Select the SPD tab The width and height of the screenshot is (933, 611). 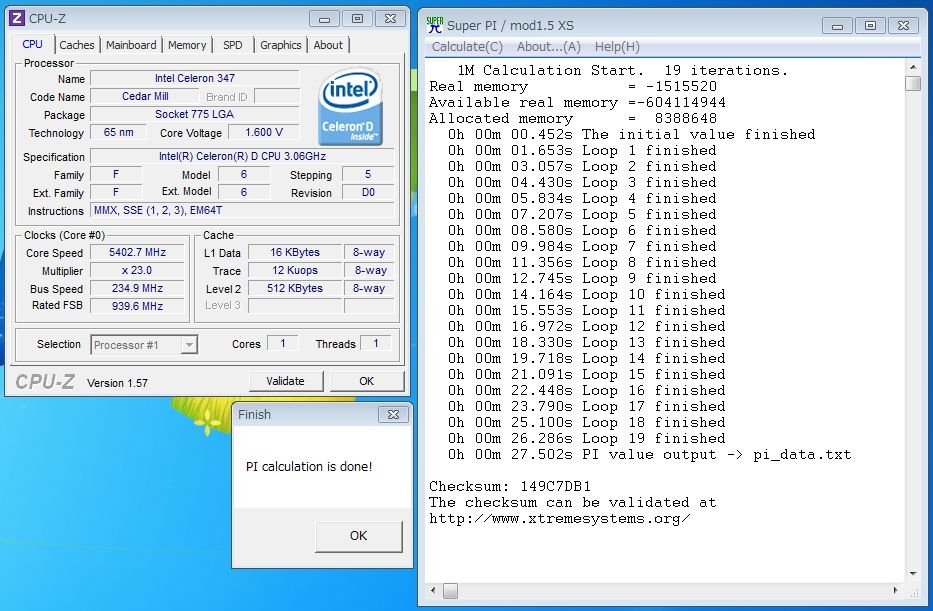tap(232, 45)
